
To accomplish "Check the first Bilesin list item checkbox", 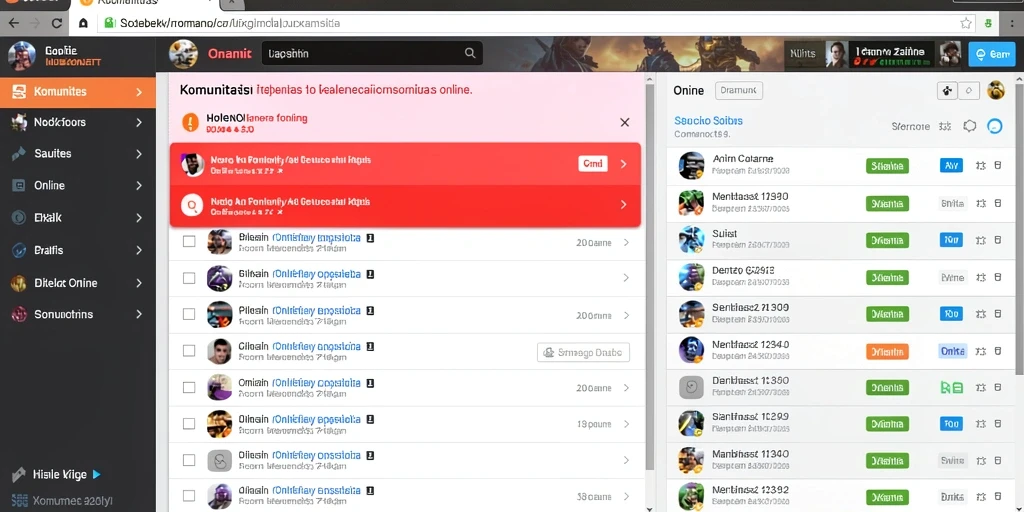I will 189,242.
